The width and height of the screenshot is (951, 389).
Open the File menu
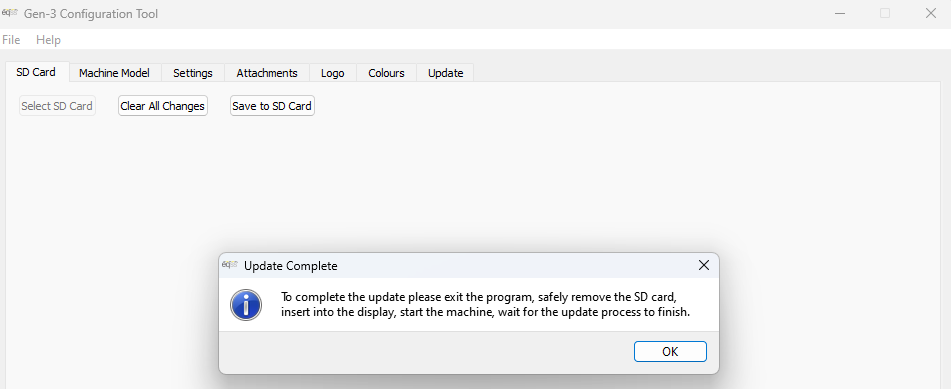coord(11,39)
